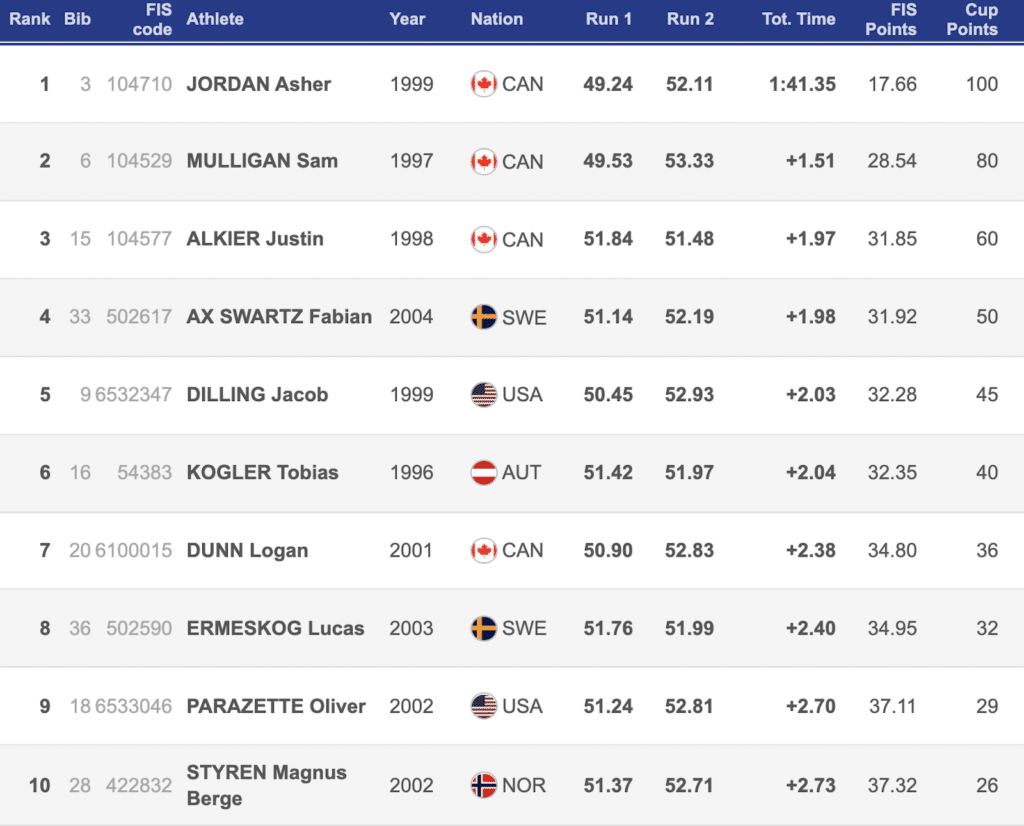This screenshot has width=1024, height=826.
Task: Click Sweden flag icon for AX SWARTZ Fabian
Action: click(484, 317)
